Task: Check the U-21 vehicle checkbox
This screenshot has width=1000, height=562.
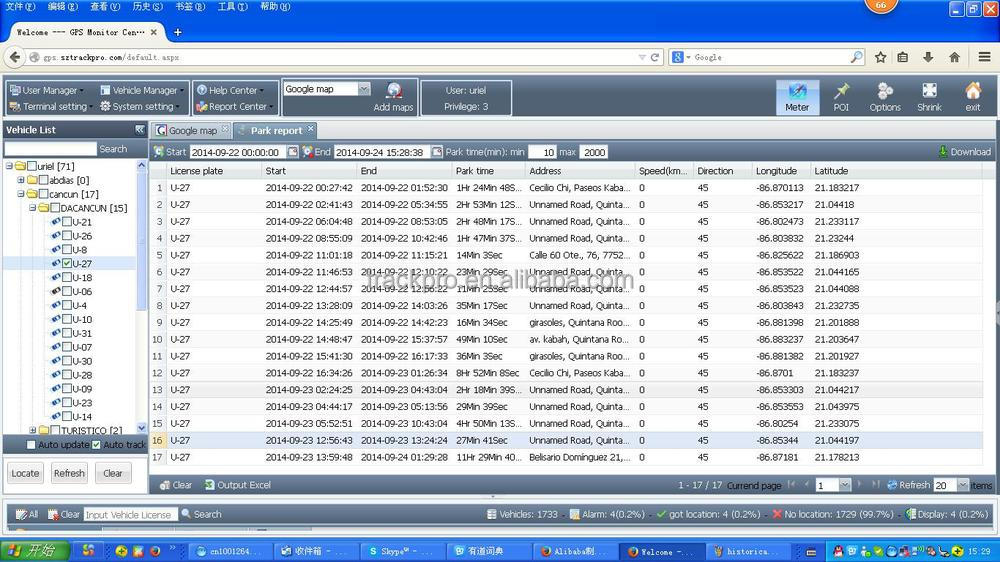Action: click(67, 222)
